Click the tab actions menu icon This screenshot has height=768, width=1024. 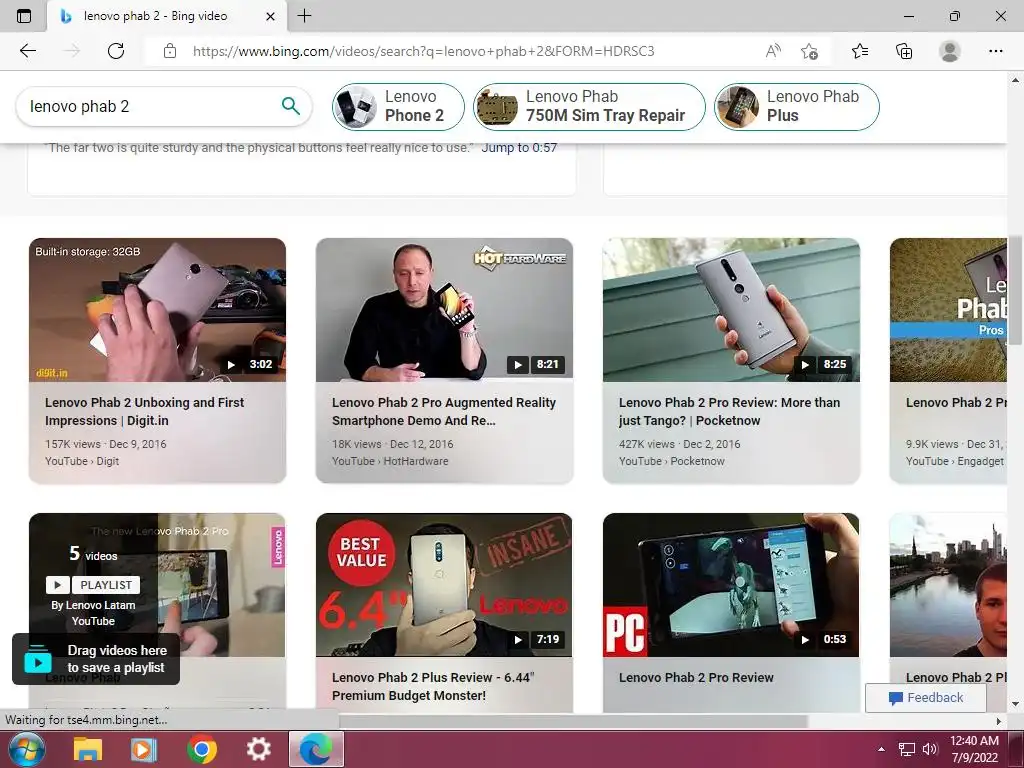24,16
